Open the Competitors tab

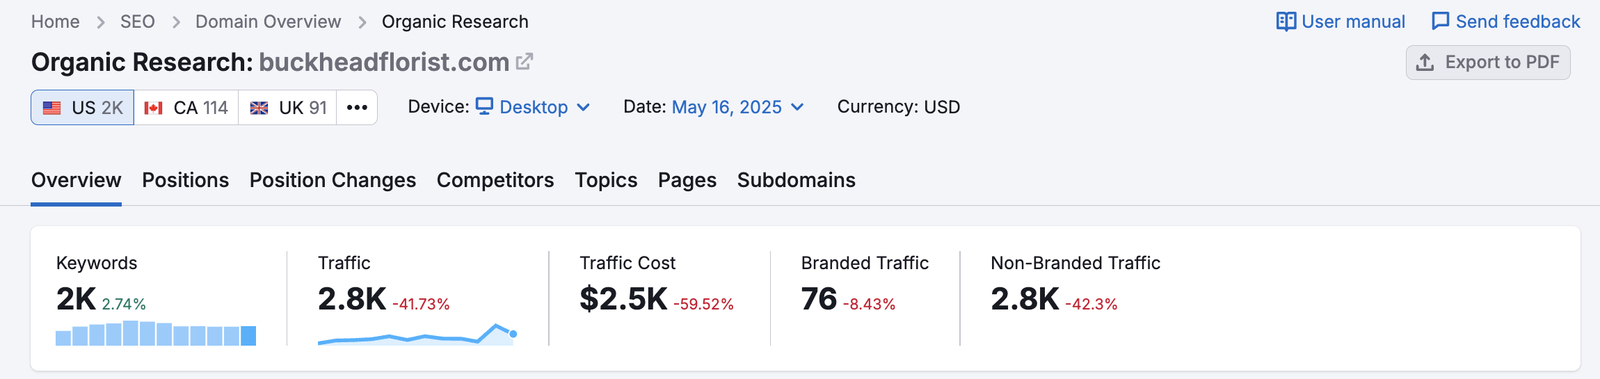pyautogui.click(x=495, y=180)
